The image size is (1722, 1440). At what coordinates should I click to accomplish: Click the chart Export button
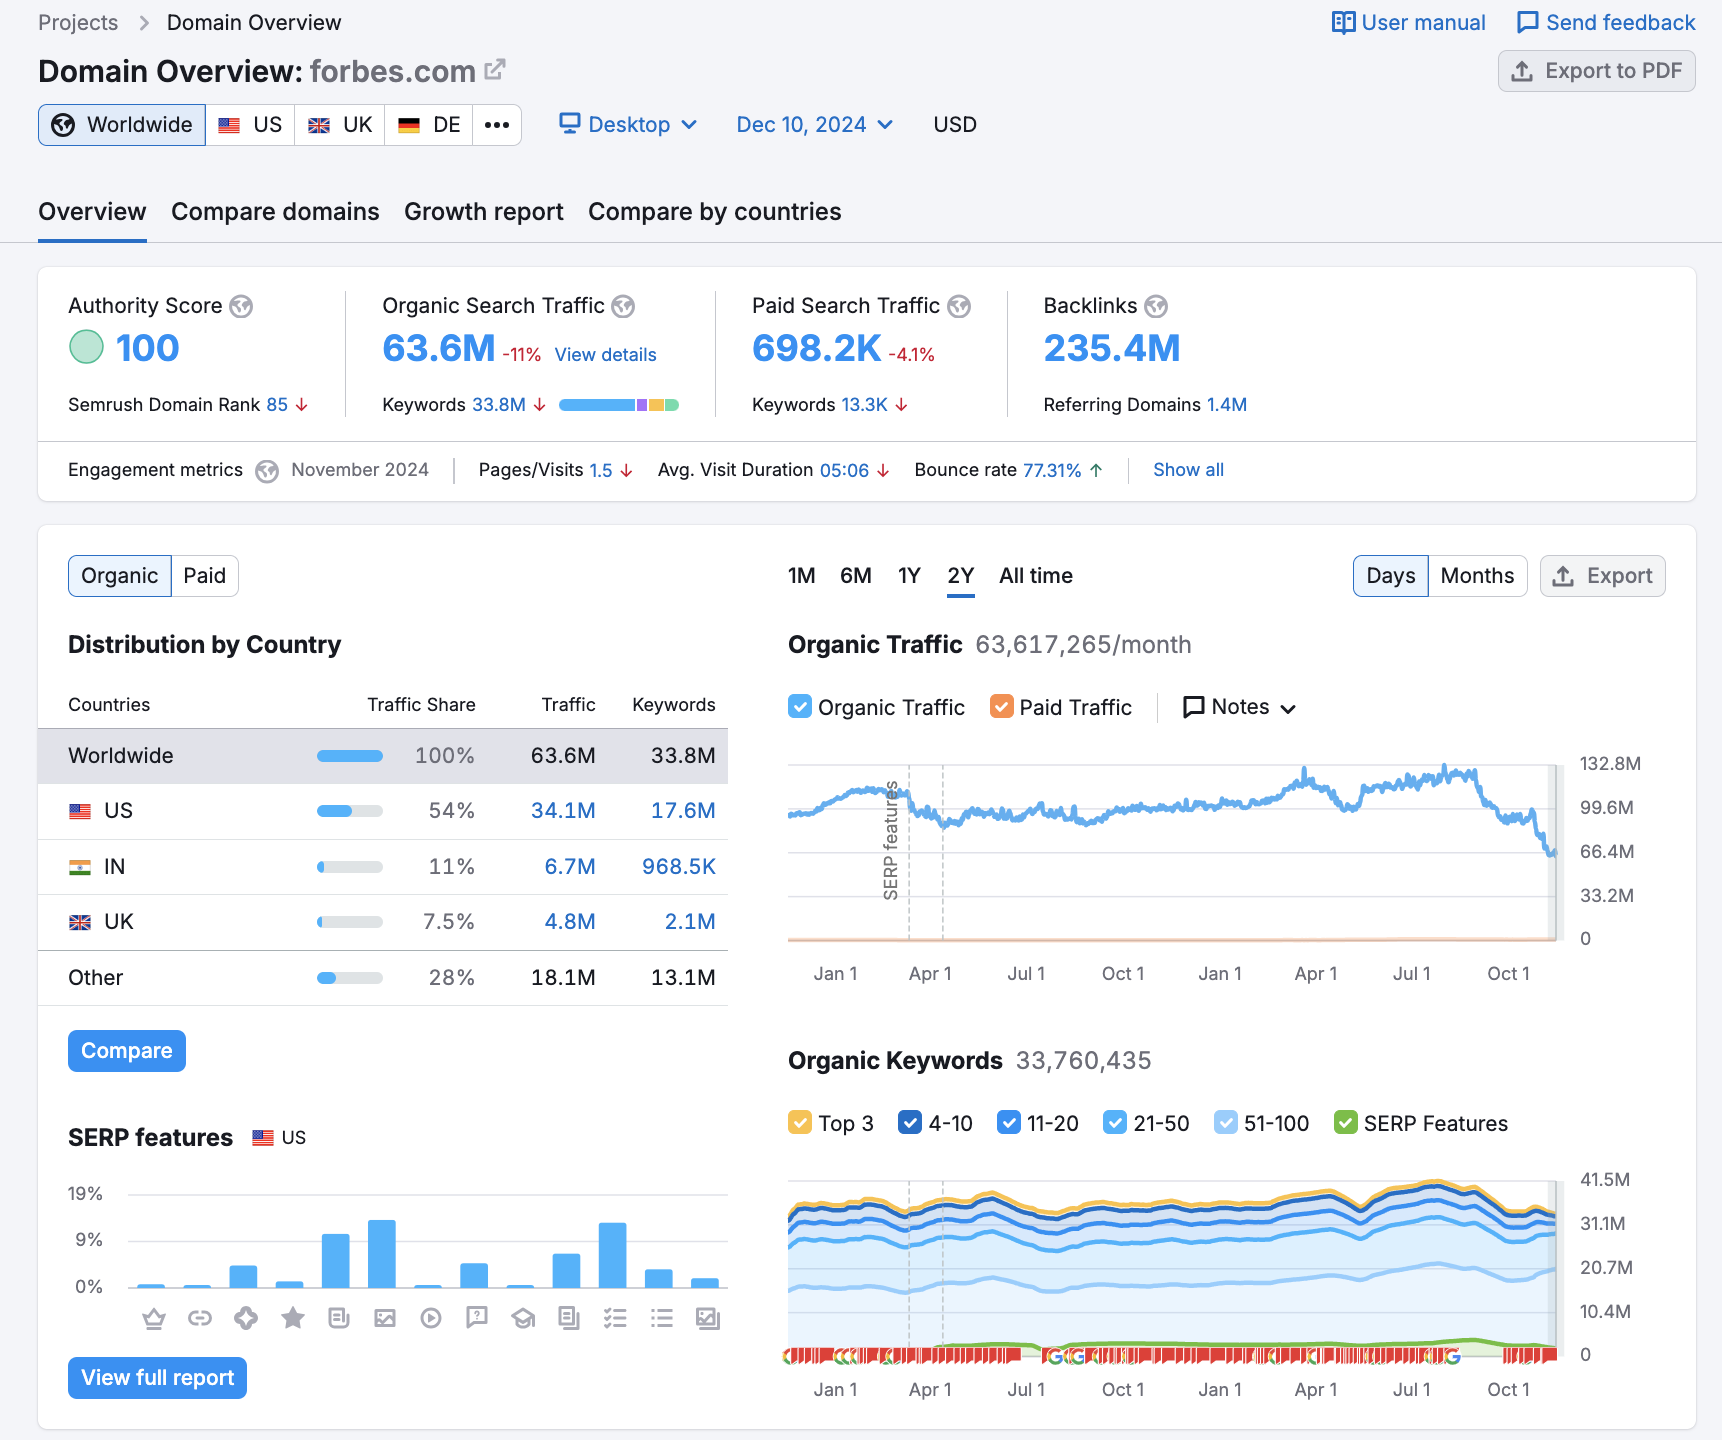(1603, 576)
